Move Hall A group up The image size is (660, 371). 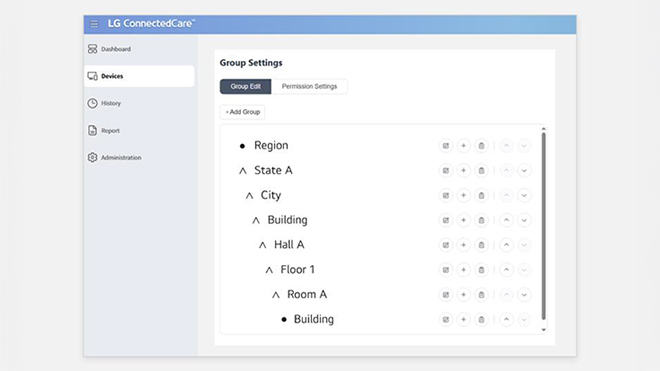506,245
